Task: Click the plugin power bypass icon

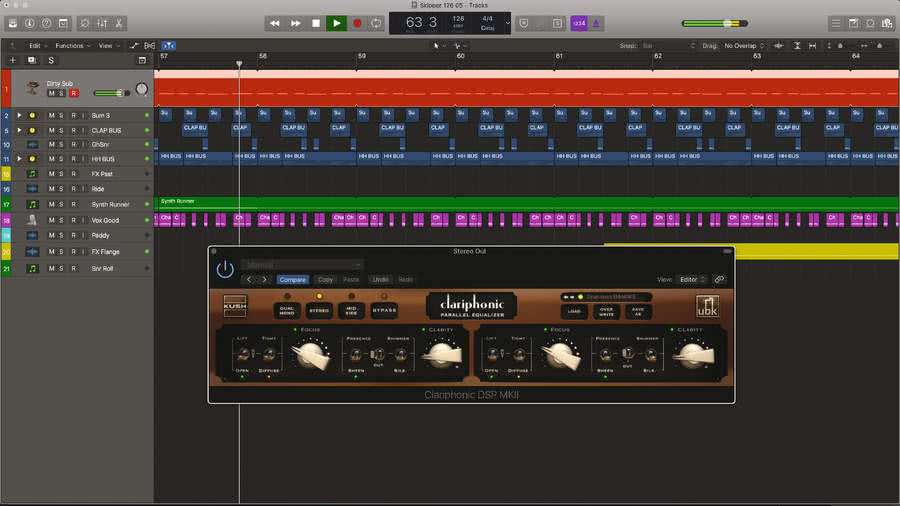Action: coord(225,269)
